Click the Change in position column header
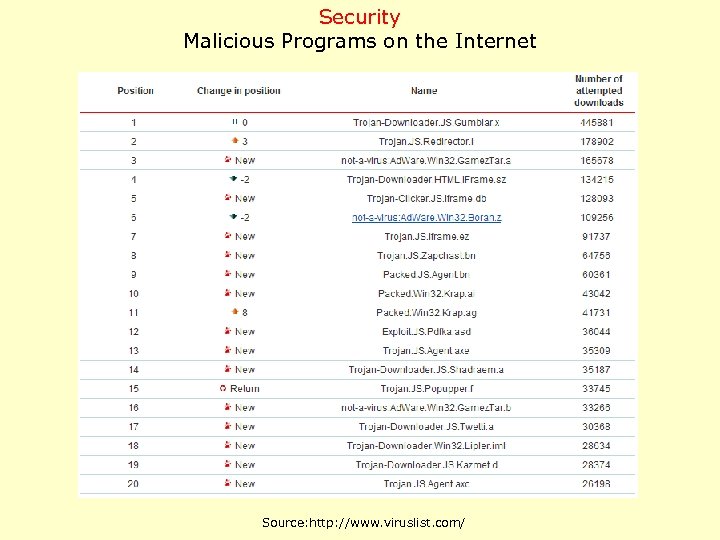Screen dimensions: 720x540 [x=238, y=91]
